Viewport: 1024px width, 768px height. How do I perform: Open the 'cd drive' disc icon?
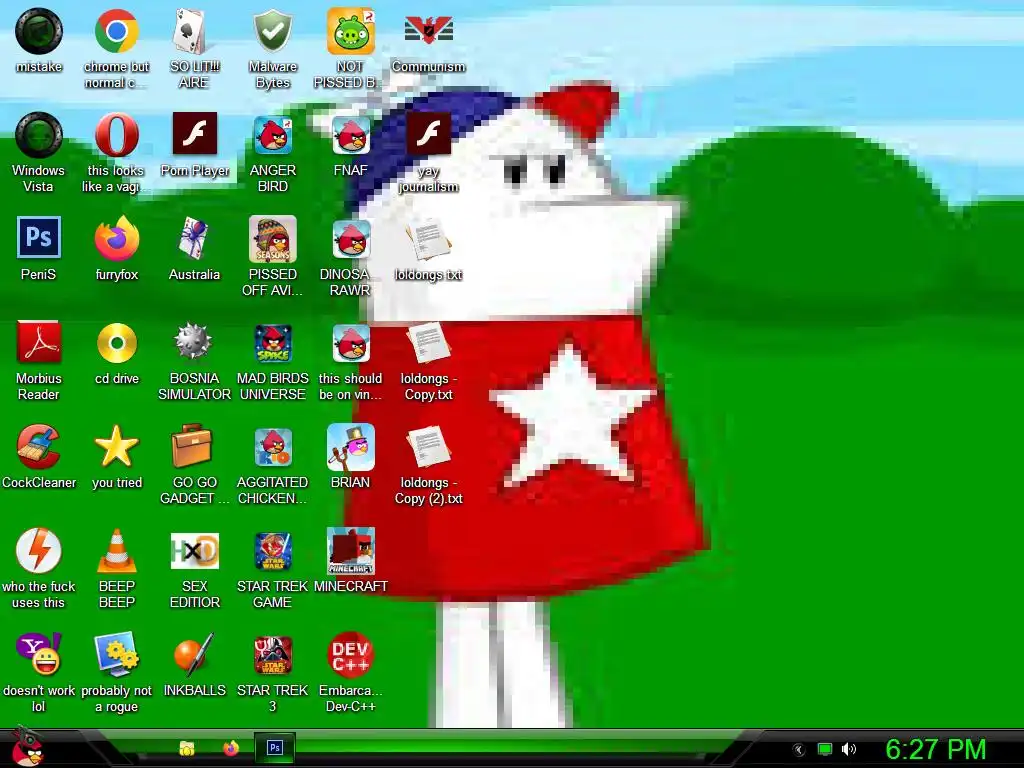116,343
